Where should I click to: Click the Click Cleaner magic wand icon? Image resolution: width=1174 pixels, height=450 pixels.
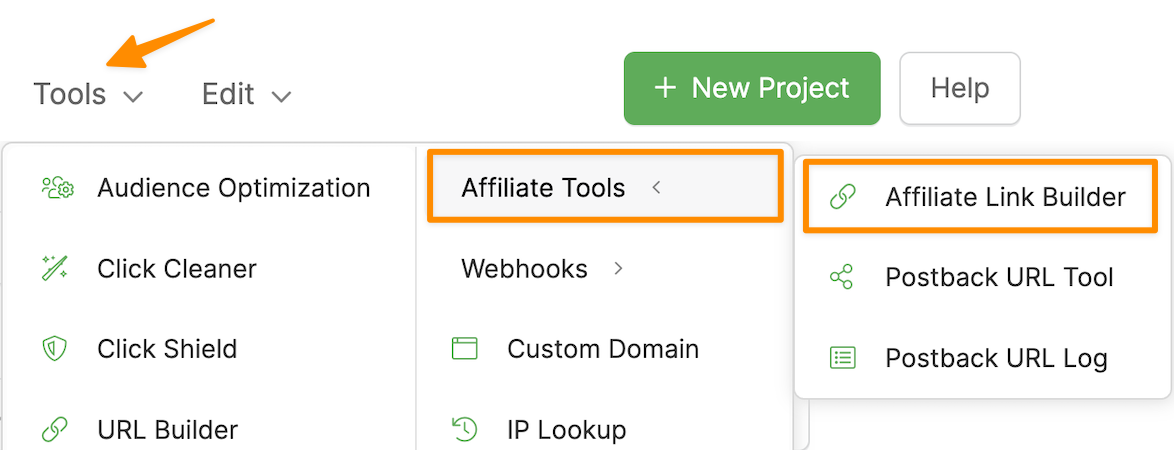(x=54, y=269)
